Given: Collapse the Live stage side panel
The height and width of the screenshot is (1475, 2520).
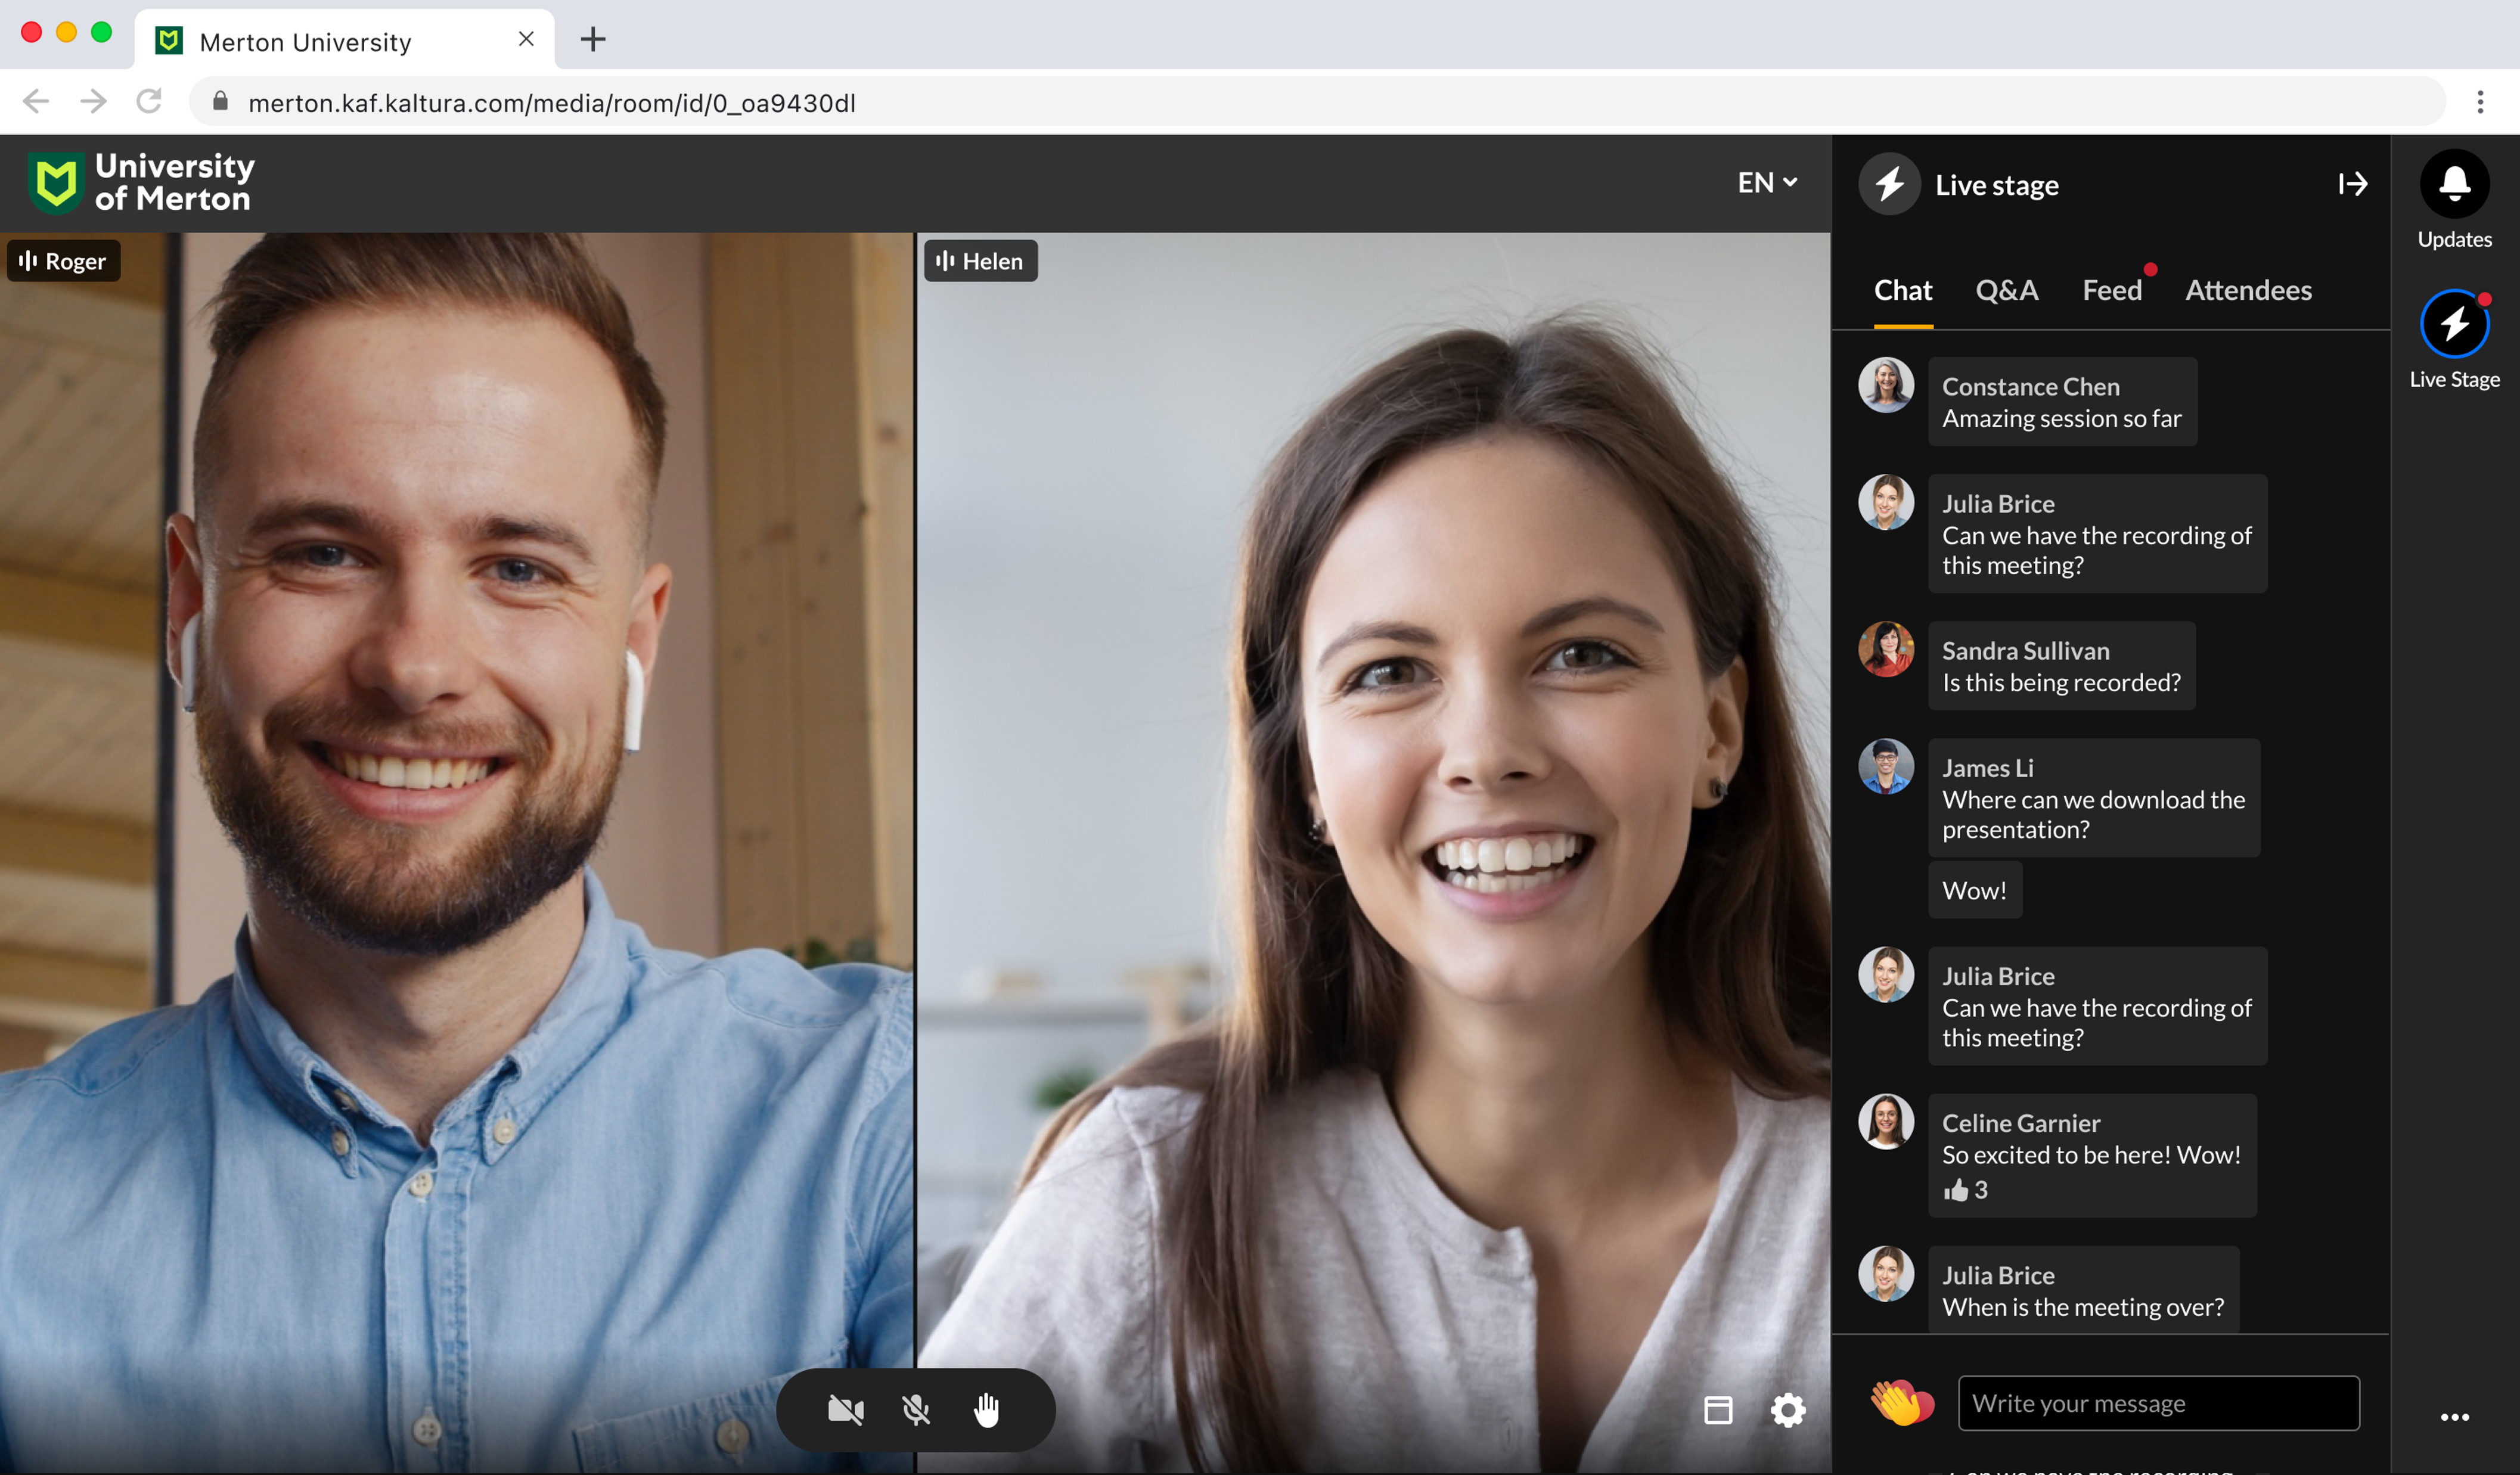Looking at the screenshot, I should tap(2352, 184).
